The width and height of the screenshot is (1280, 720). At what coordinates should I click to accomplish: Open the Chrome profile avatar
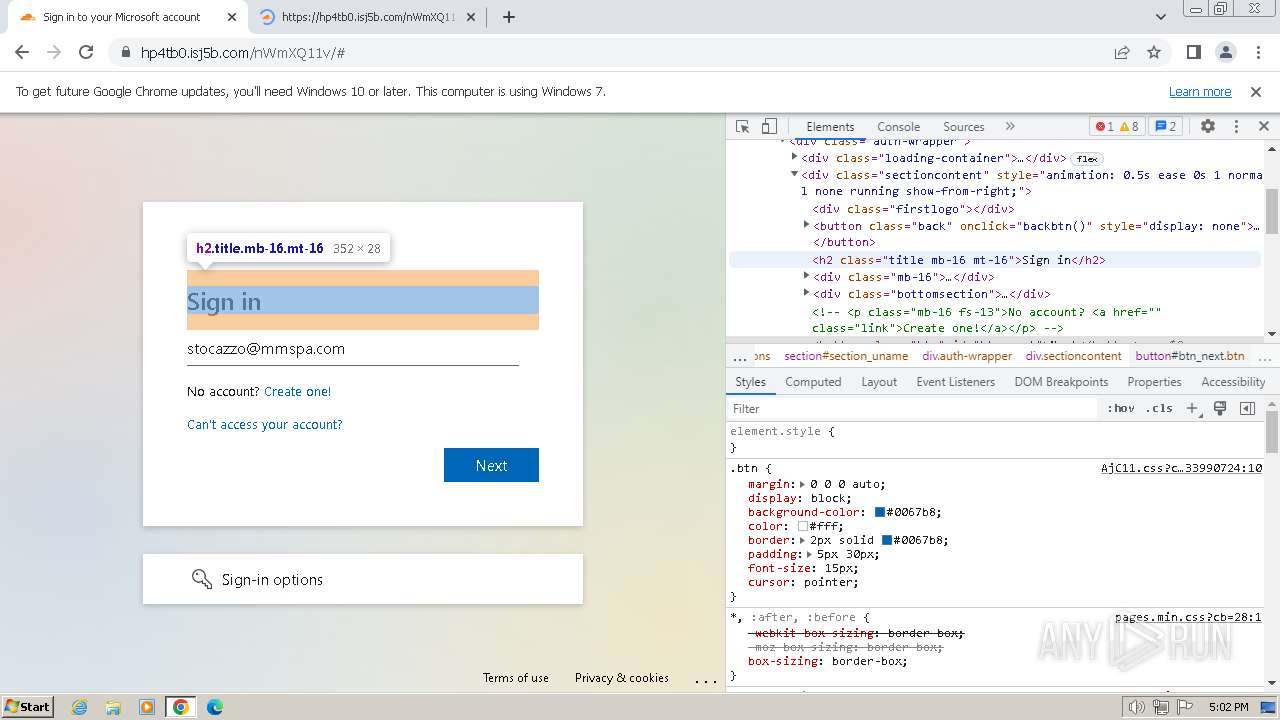[1225, 53]
